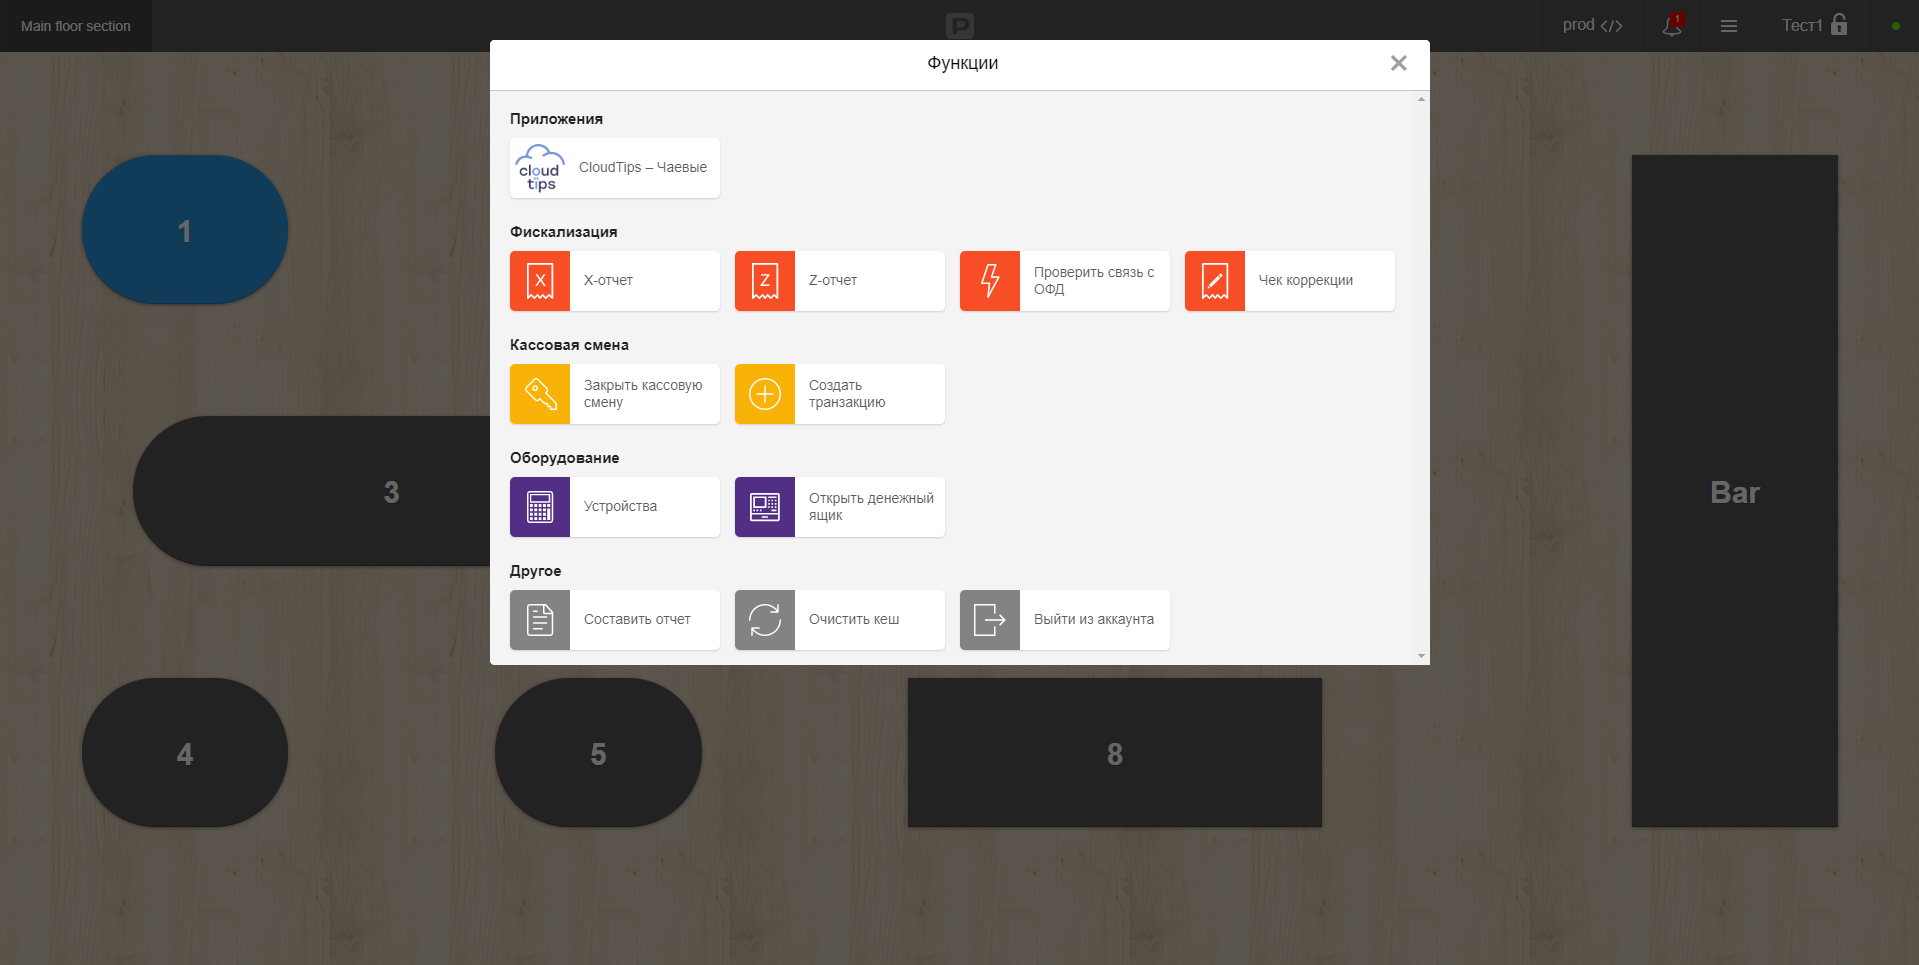Open the cash drawer
Viewport: 1919px width, 965px height.
click(x=839, y=507)
